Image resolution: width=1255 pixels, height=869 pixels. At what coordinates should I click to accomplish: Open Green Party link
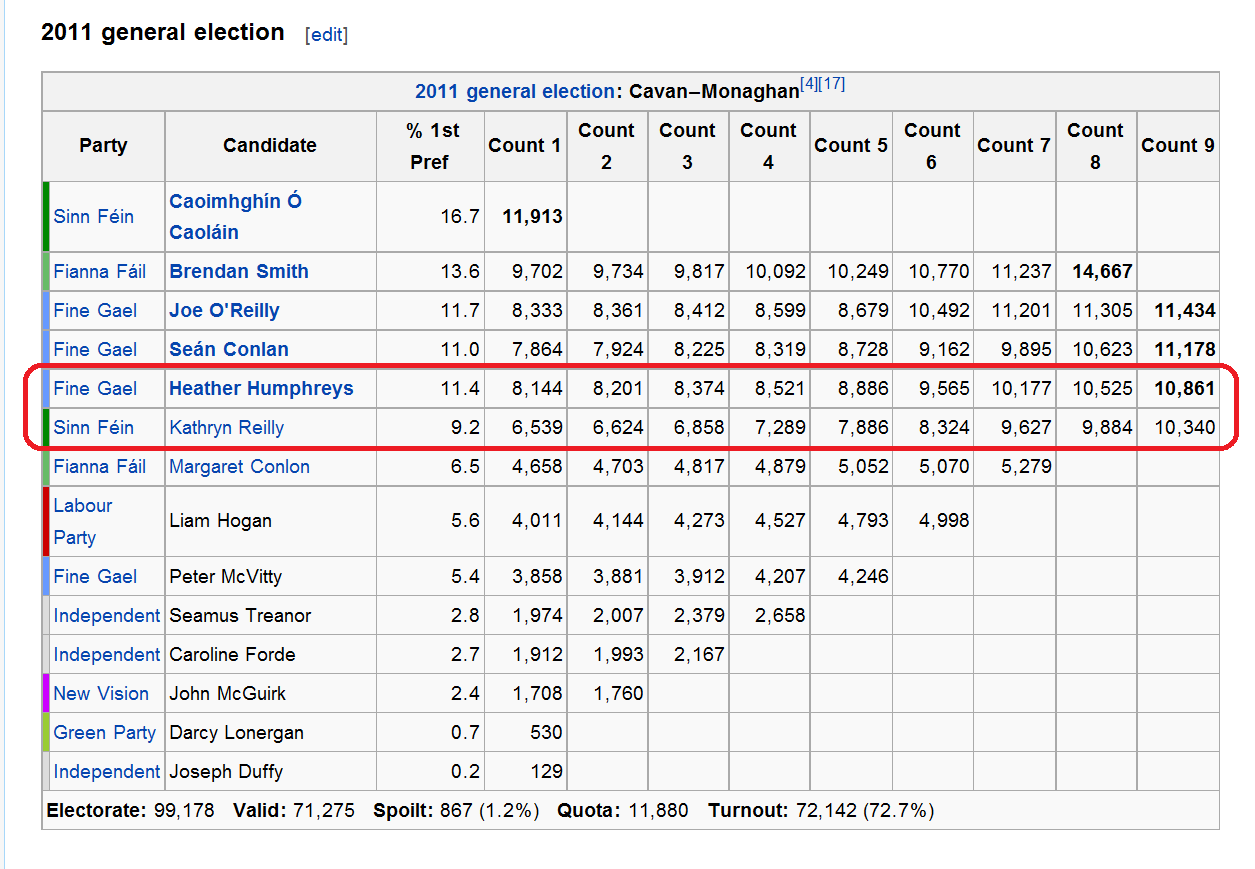(x=104, y=732)
